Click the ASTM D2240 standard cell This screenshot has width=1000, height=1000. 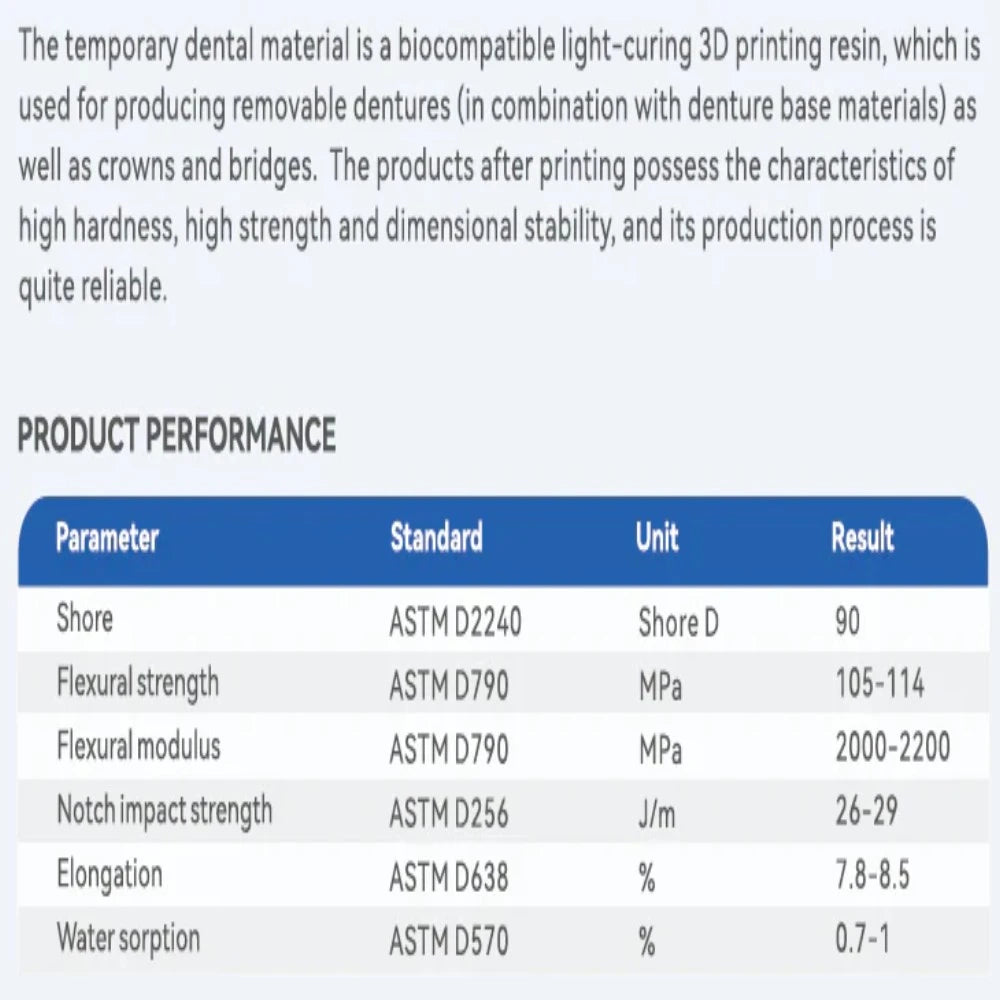coord(455,624)
